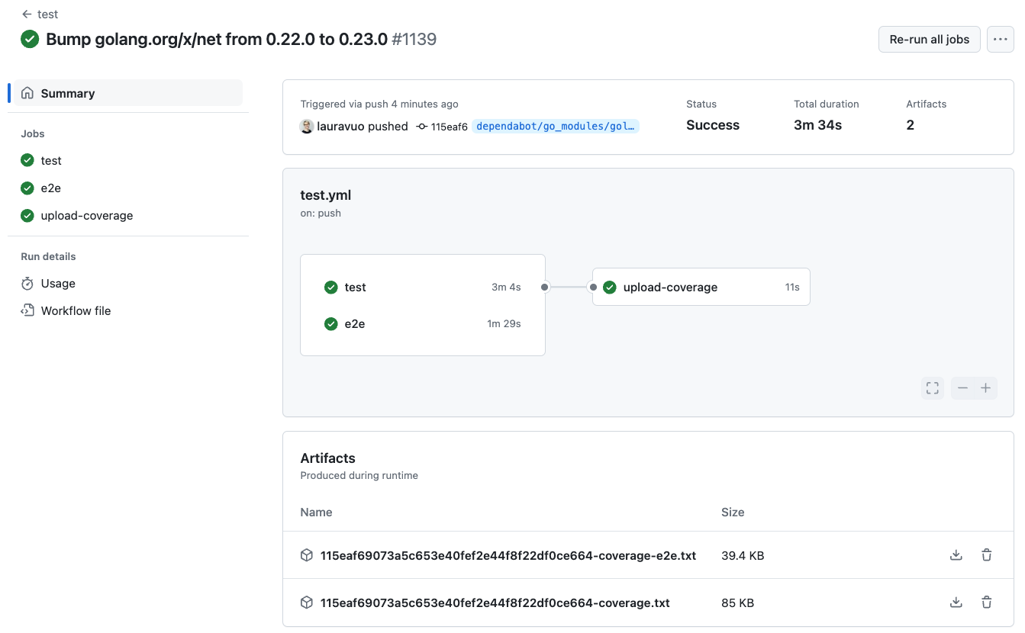Click the back arrow next to test
This screenshot has width=1025, height=633.
pos(27,14)
